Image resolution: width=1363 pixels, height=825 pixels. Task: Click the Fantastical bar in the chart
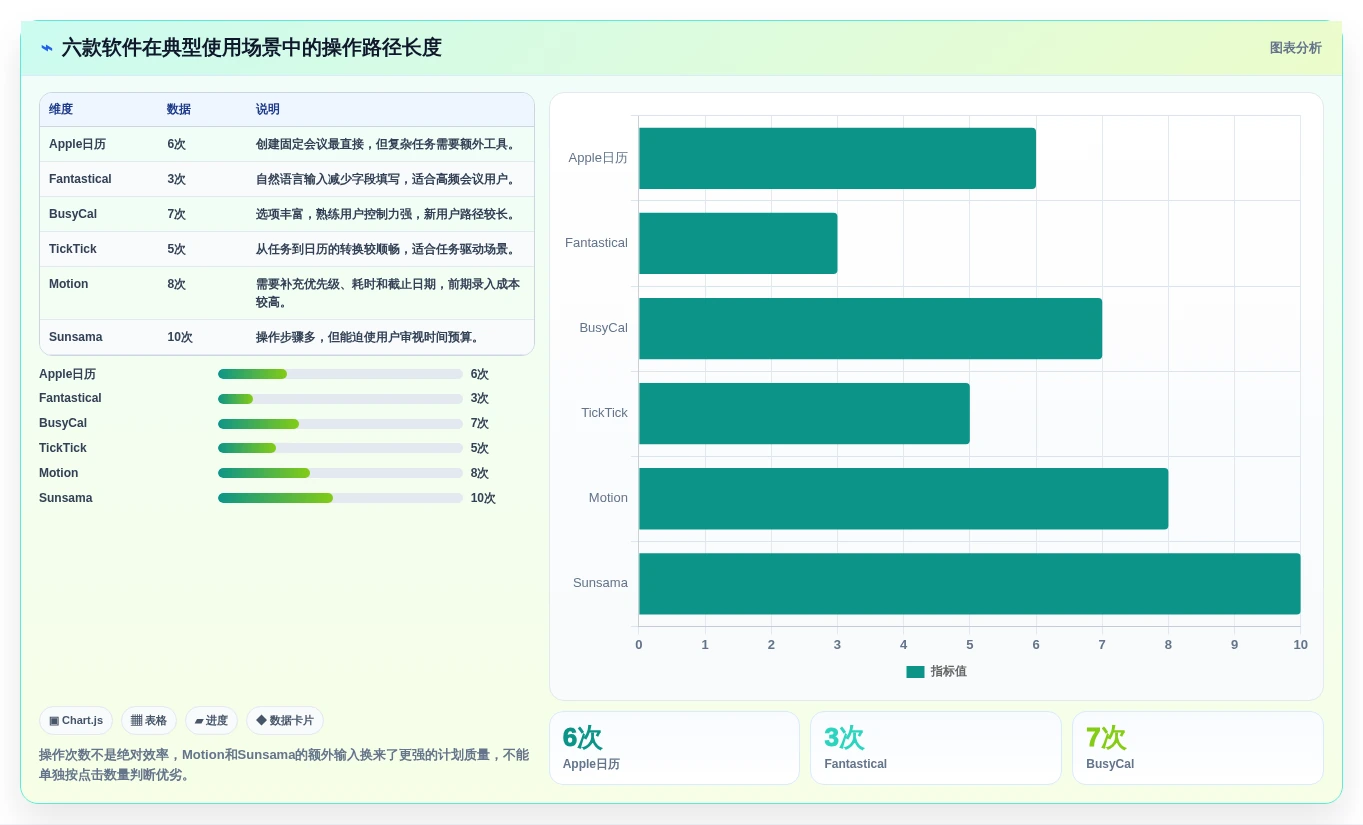tap(738, 243)
